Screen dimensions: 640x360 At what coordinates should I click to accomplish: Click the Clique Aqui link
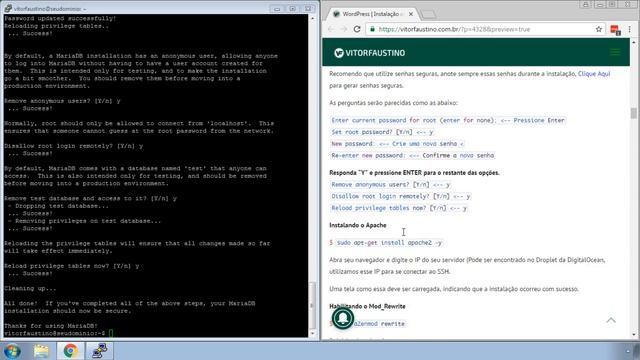coord(594,73)
